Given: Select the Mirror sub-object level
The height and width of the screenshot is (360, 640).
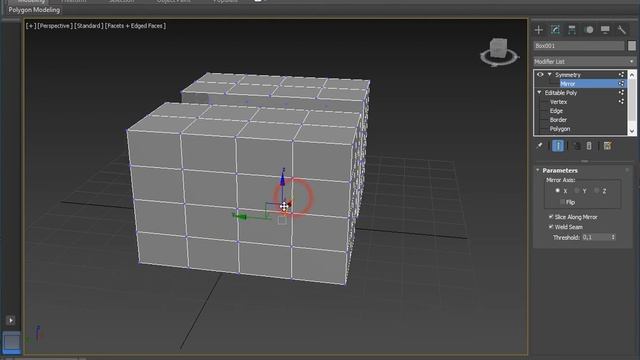Looking at the screenshot, I should click(x=568, y=84).
